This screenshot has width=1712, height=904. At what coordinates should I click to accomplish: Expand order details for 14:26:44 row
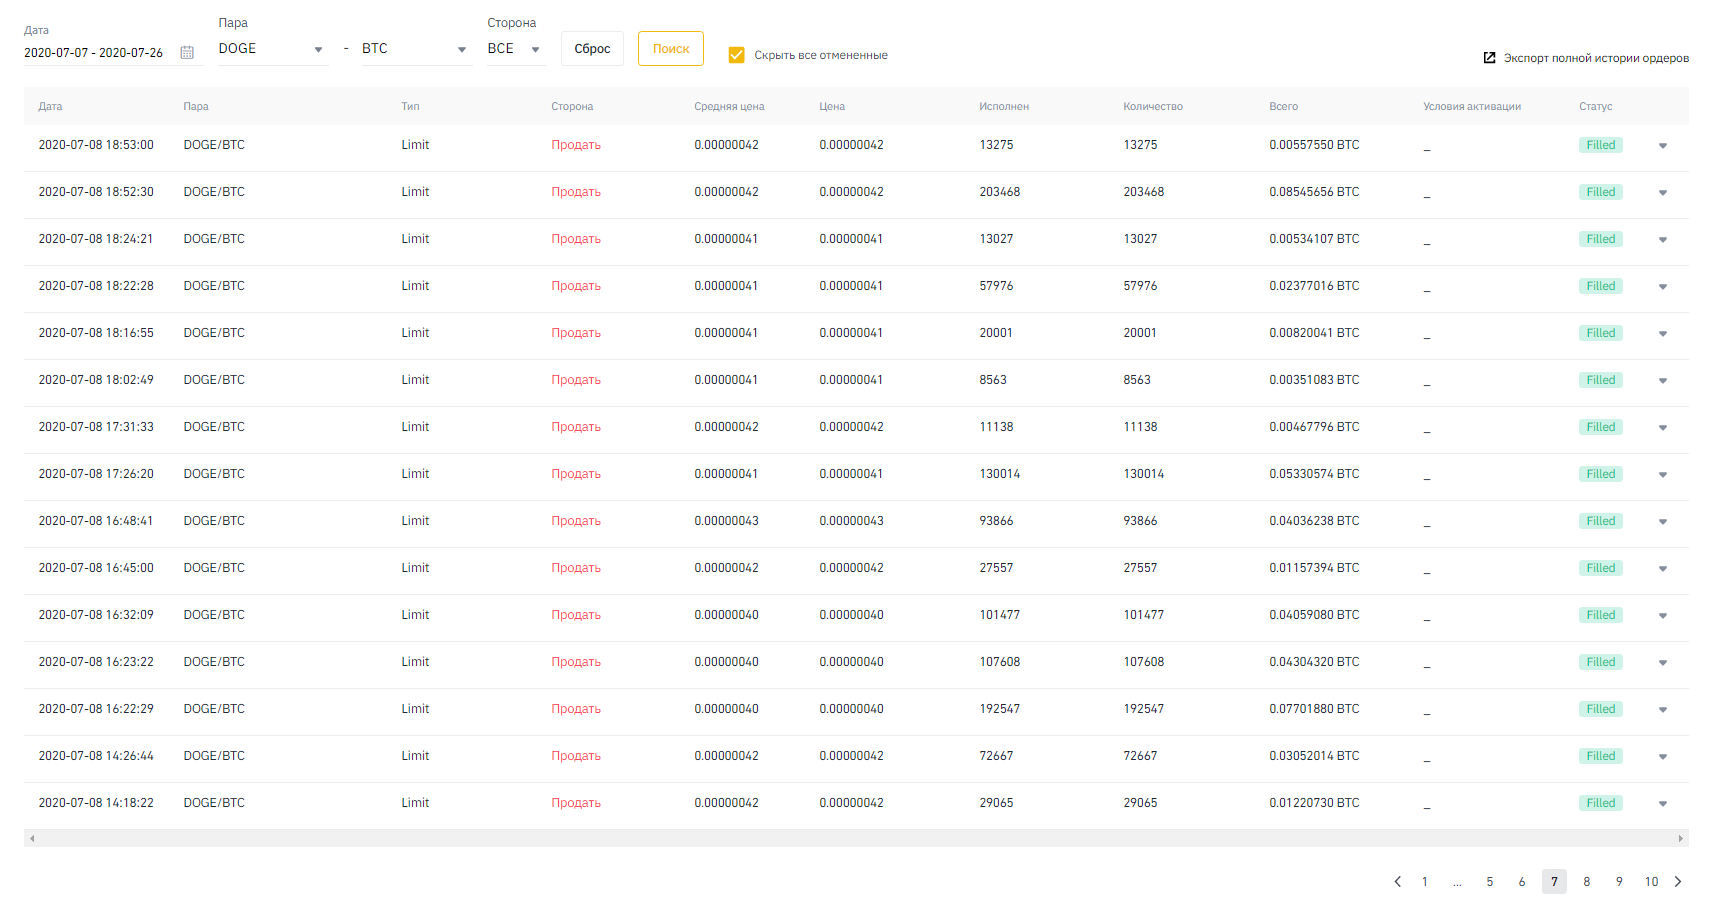pos(1663,757)
